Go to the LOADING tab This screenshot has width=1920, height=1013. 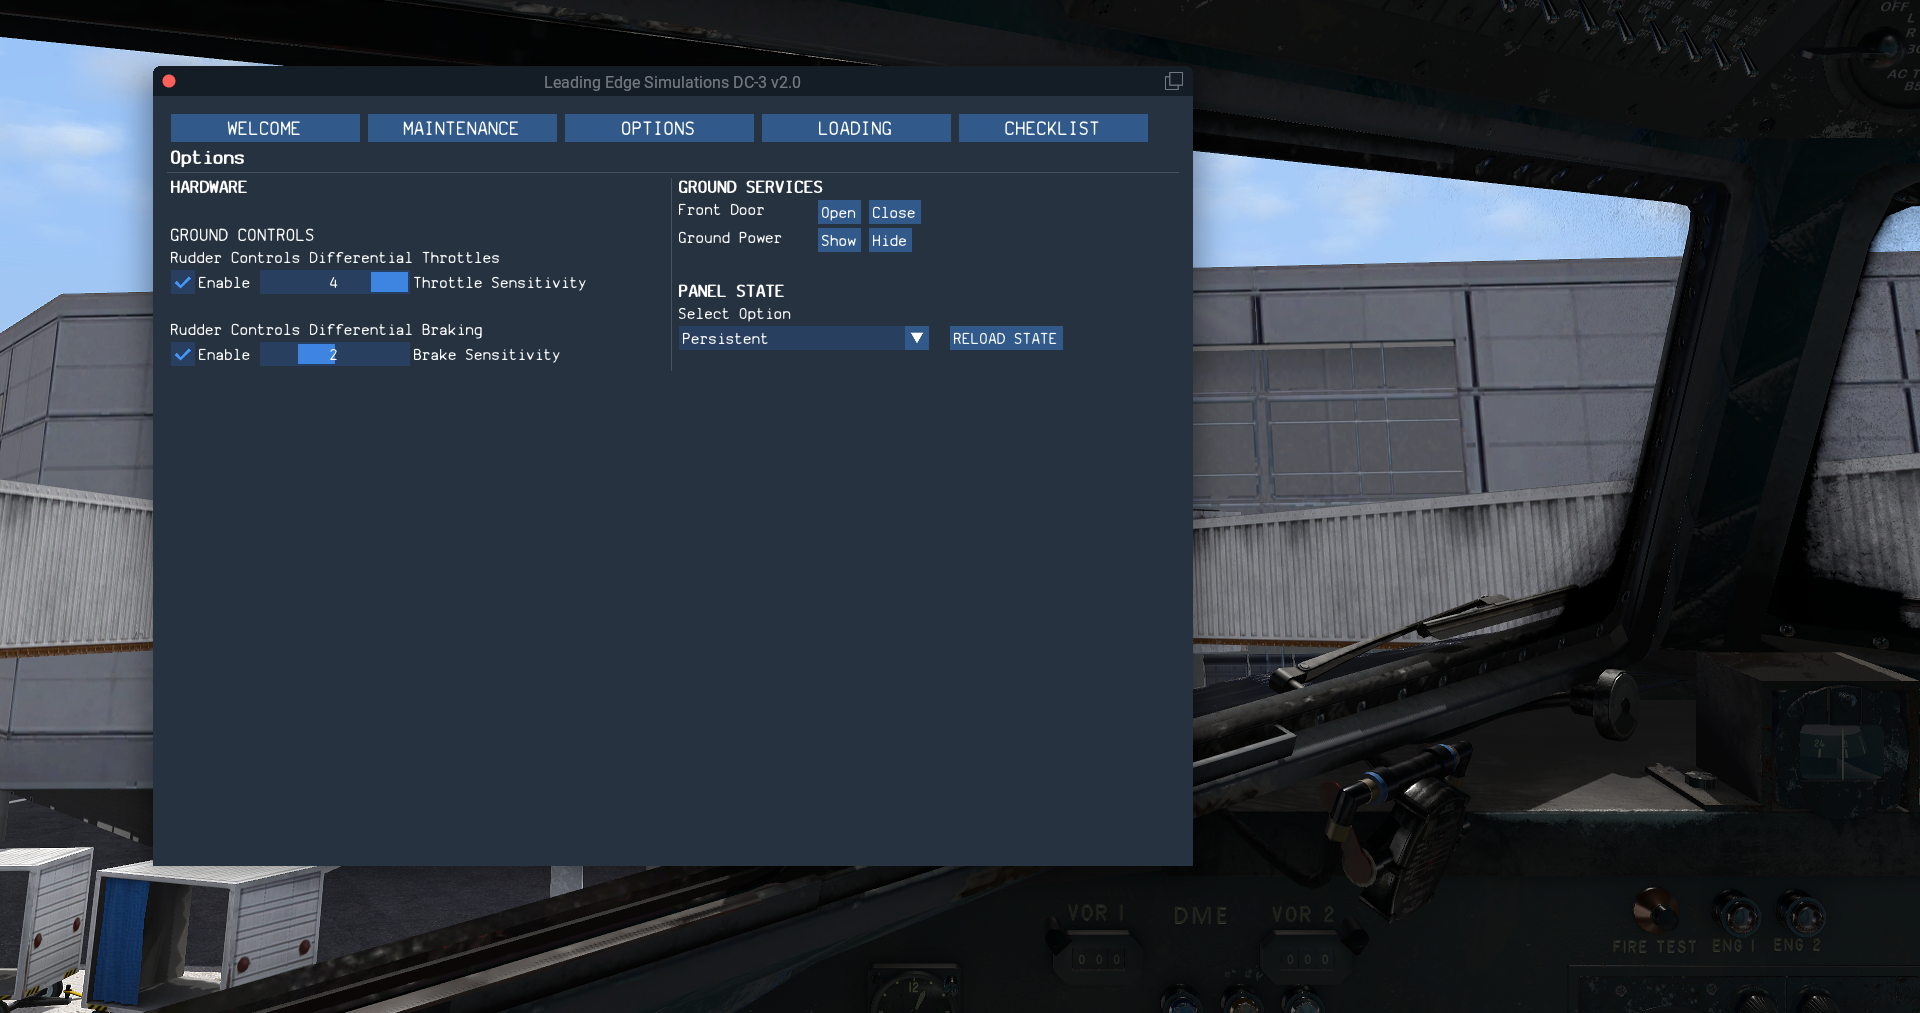click(855, 128)
